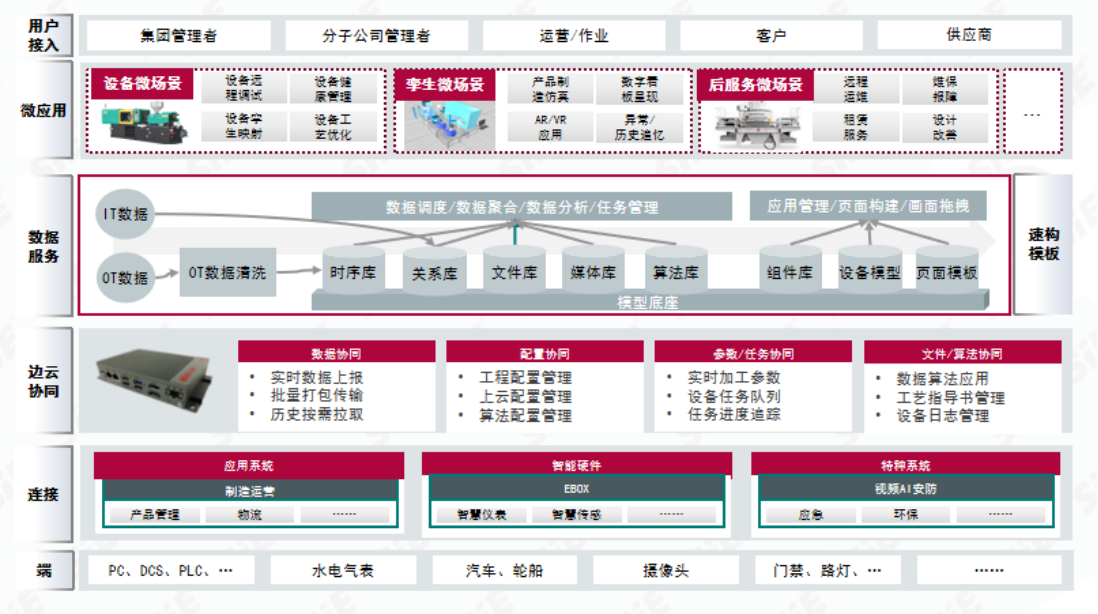Click the 环保 box

coord(905,515)
